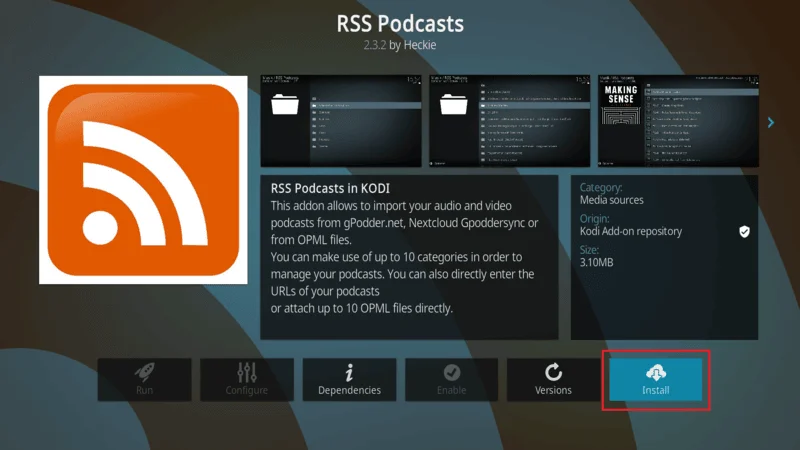The image size is (800, 450).
Task: Click the addon description paragraph
Action: (x=404, y=257)
